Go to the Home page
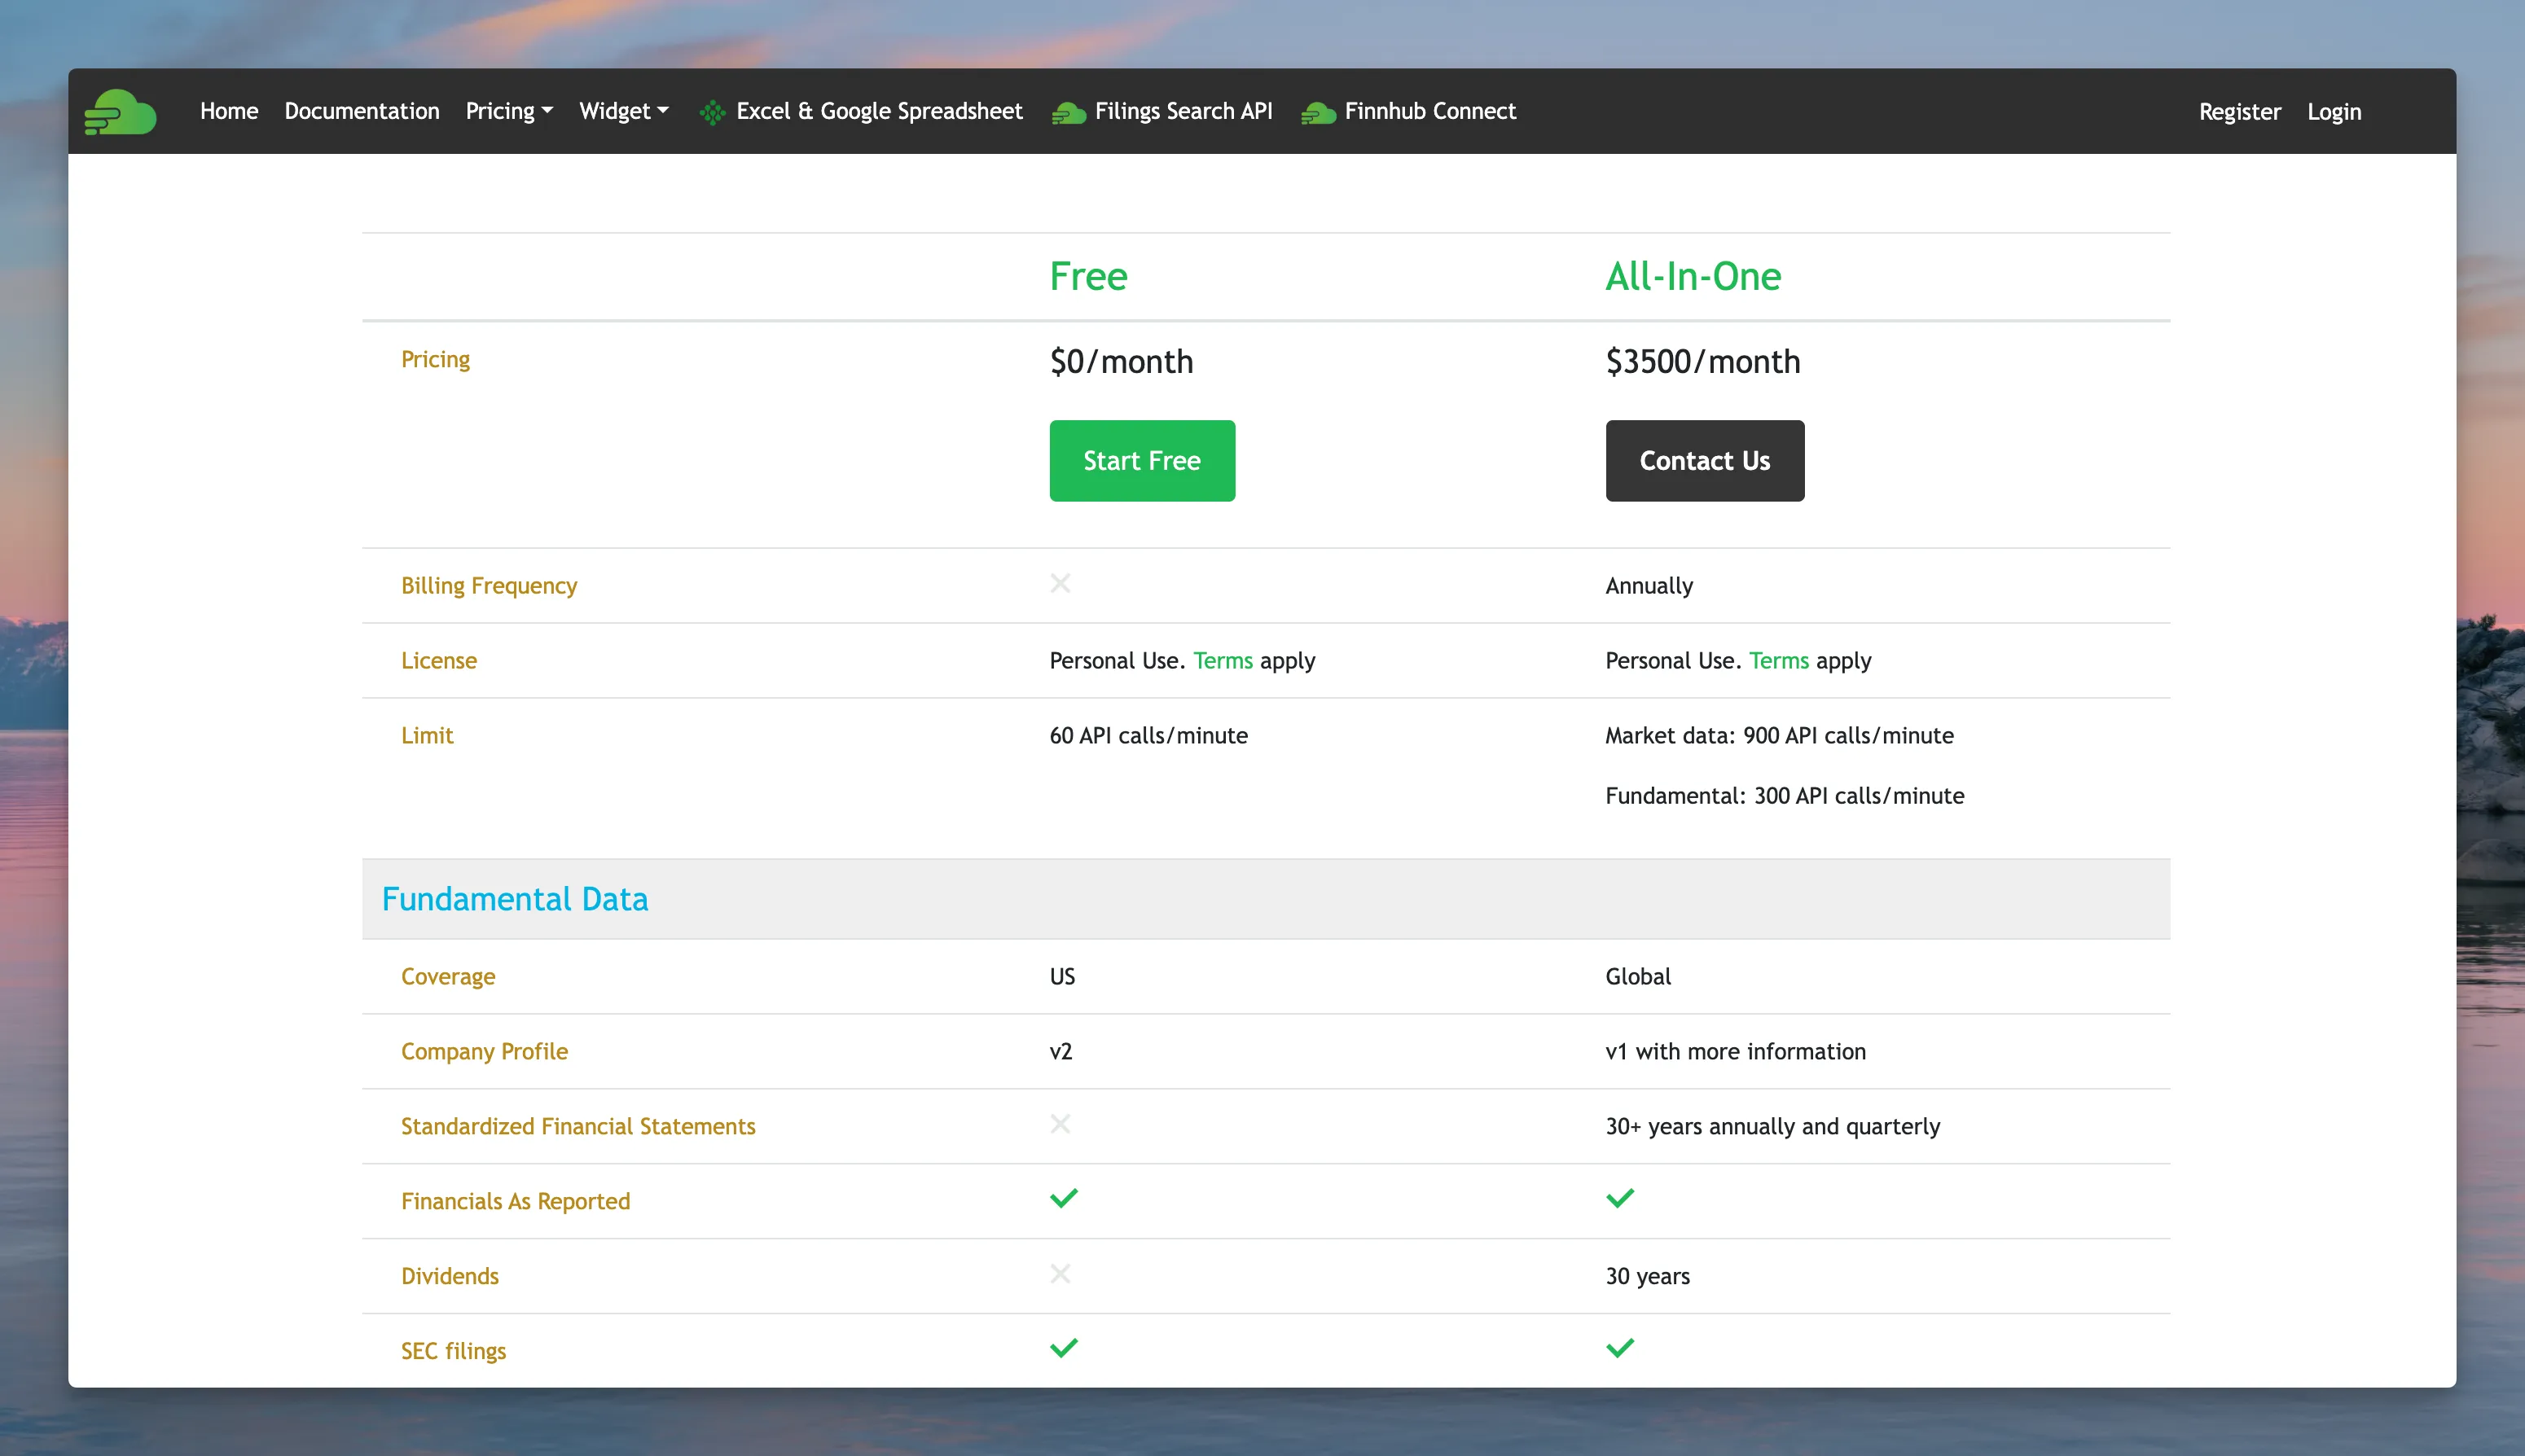This screenshot has height=1456, width=2525. pyautogui.click(x=229, y=111)
